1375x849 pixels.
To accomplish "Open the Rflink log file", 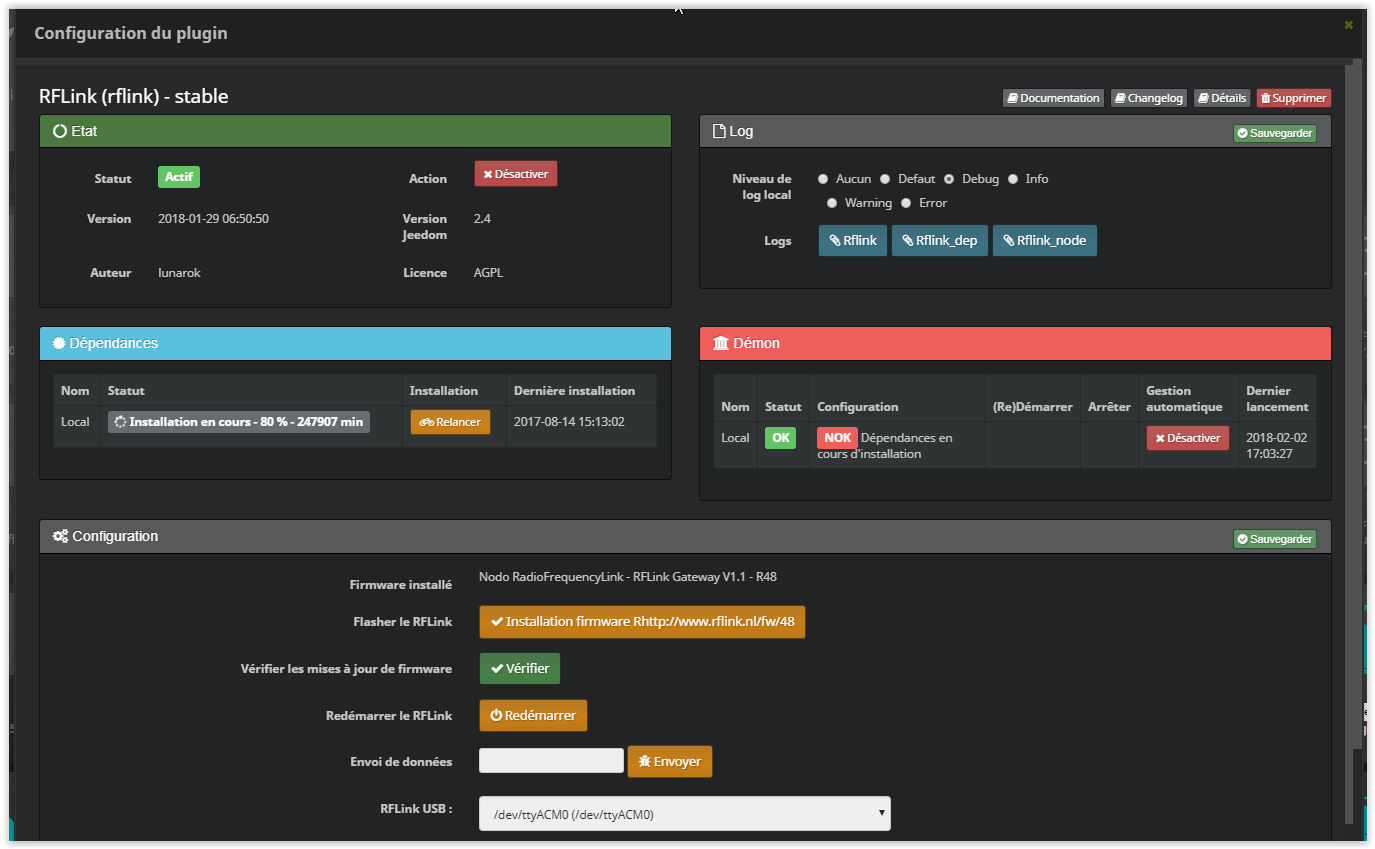I will coord(853,241).
